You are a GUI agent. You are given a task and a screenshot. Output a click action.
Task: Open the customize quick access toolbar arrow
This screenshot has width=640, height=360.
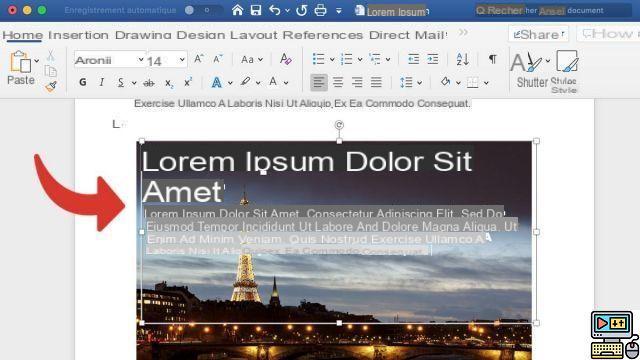pyautogui.click(x=339, y=11)
